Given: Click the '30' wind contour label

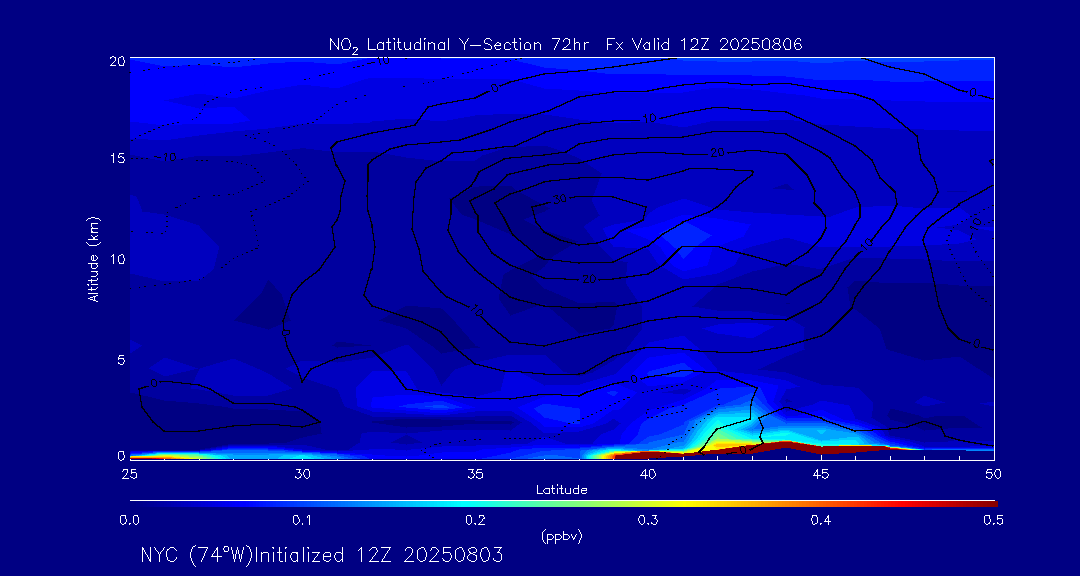Looking at the screenshot, I should (560, 200).
